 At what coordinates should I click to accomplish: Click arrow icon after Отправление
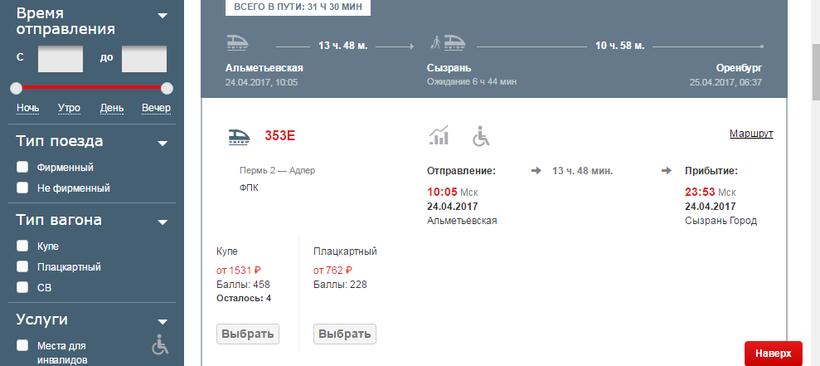(536, 171)
